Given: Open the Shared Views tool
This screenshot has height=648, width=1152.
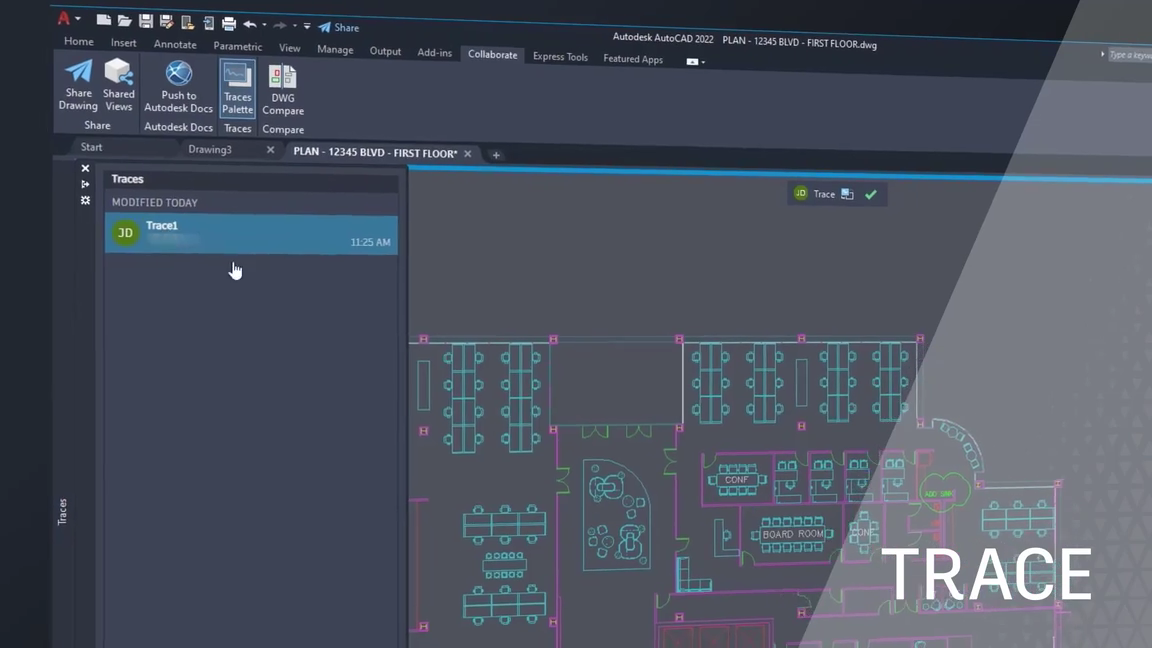Looking at the screenshot, I should pos(118,85).
